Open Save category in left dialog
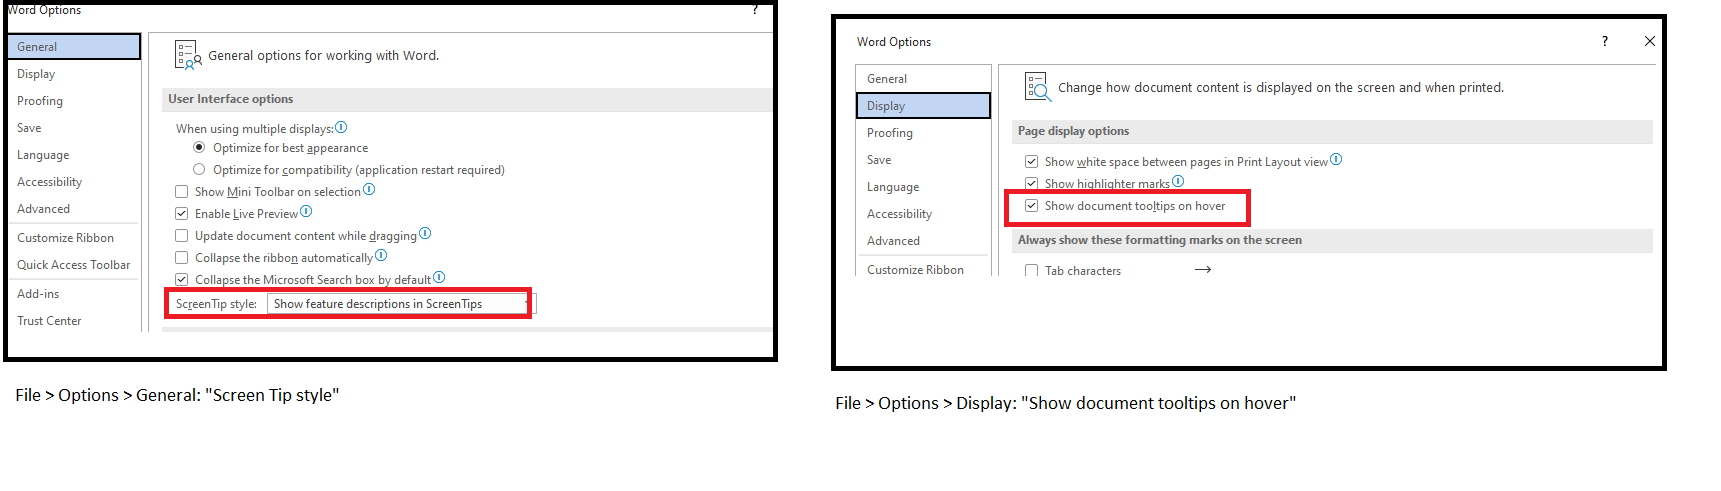The width and height of the screenshot is (1721, 491). [x=73, y=127]
